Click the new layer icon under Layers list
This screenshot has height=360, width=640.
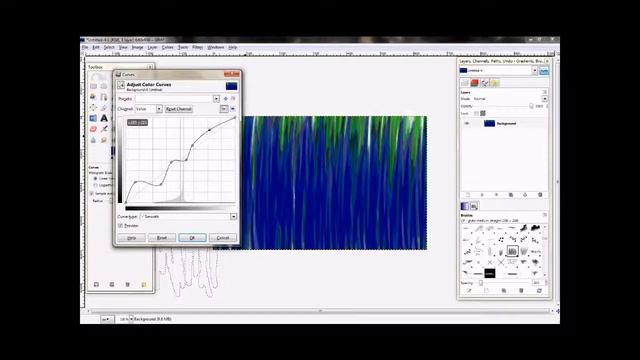[468, 195]
